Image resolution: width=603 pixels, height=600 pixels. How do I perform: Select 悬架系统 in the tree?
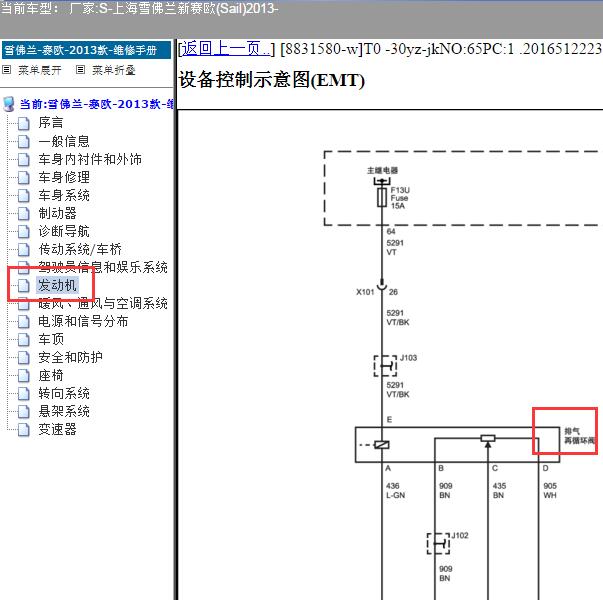pyautogui.click(x=64, y=411)
